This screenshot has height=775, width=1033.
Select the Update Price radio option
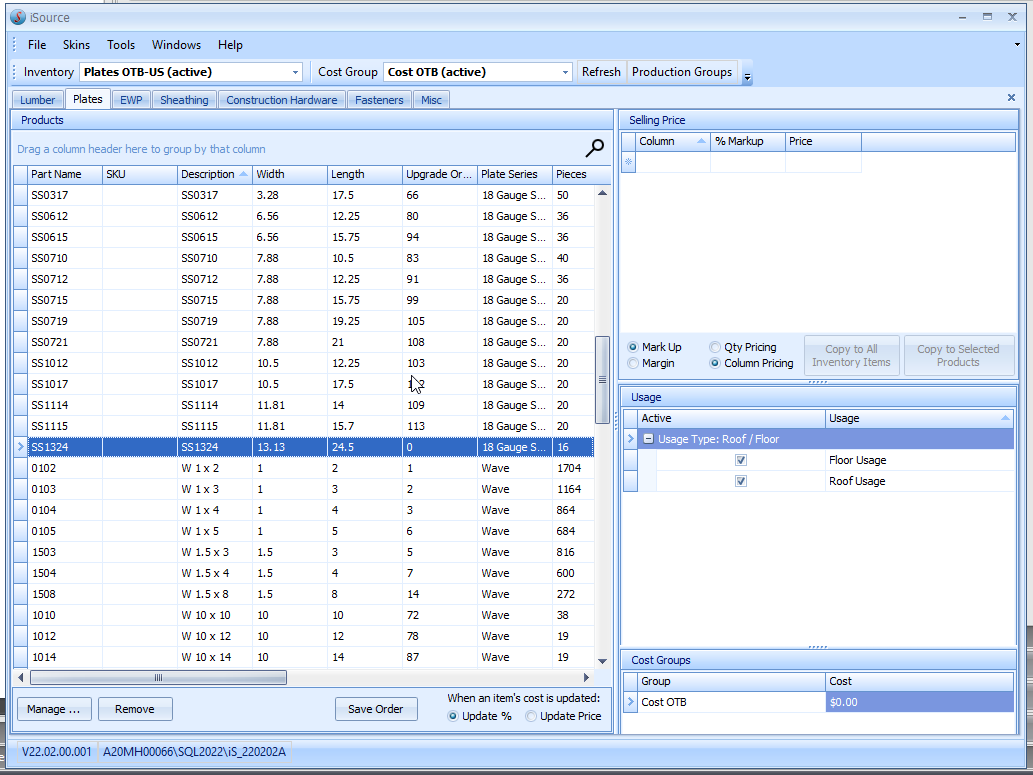(531, 716)
